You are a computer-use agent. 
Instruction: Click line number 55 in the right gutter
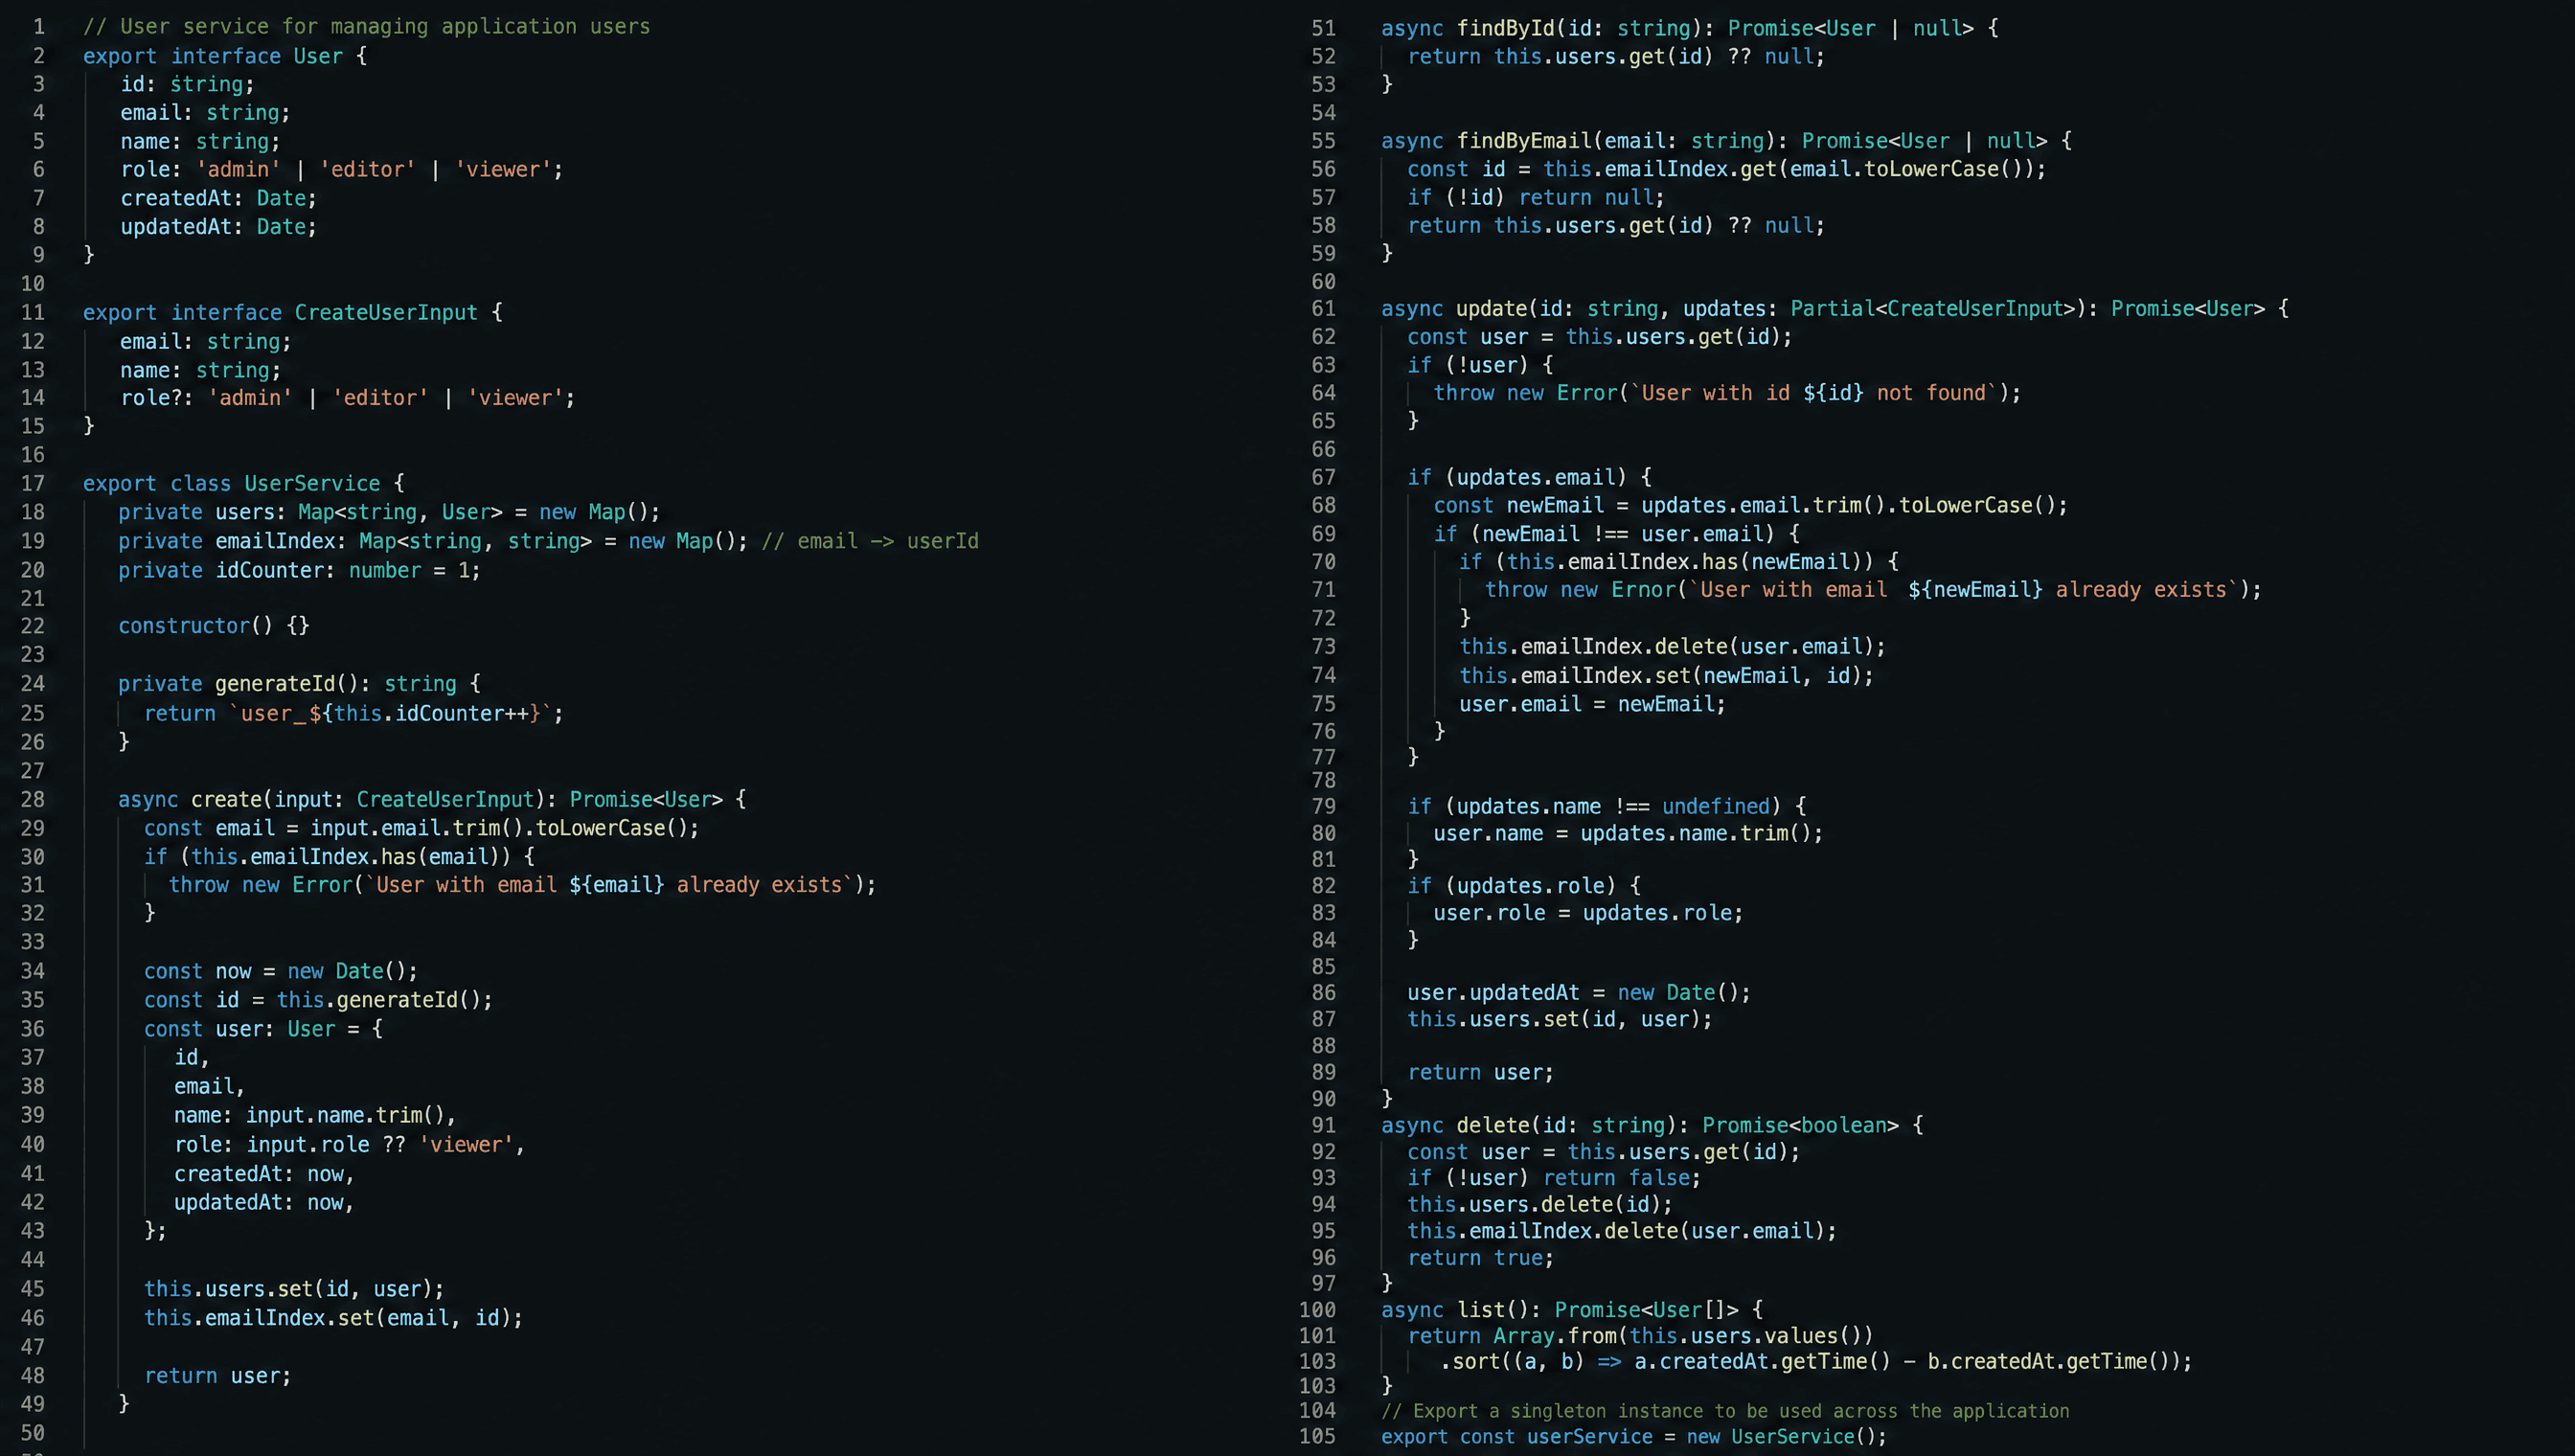(1323, 141)
